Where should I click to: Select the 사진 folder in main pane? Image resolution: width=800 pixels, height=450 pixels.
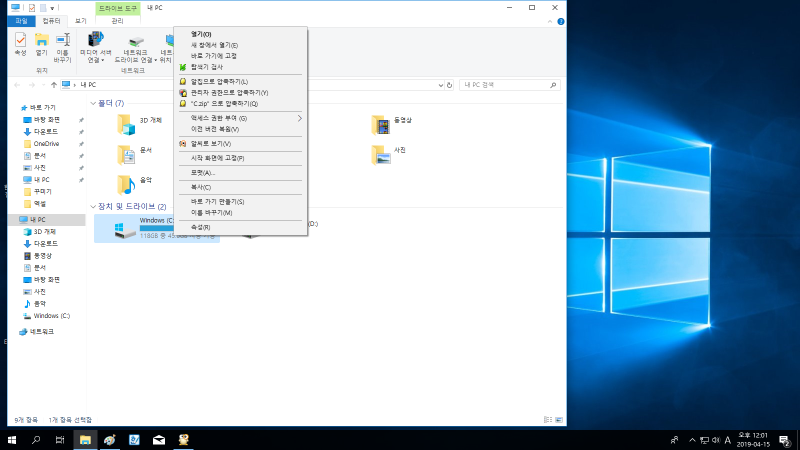point(389,154)
